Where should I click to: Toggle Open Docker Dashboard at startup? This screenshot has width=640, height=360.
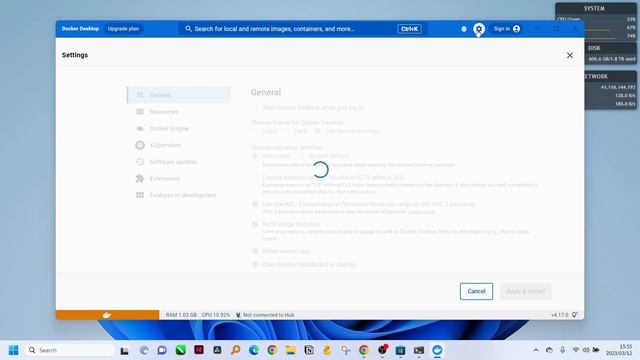(x=255, y=265)
